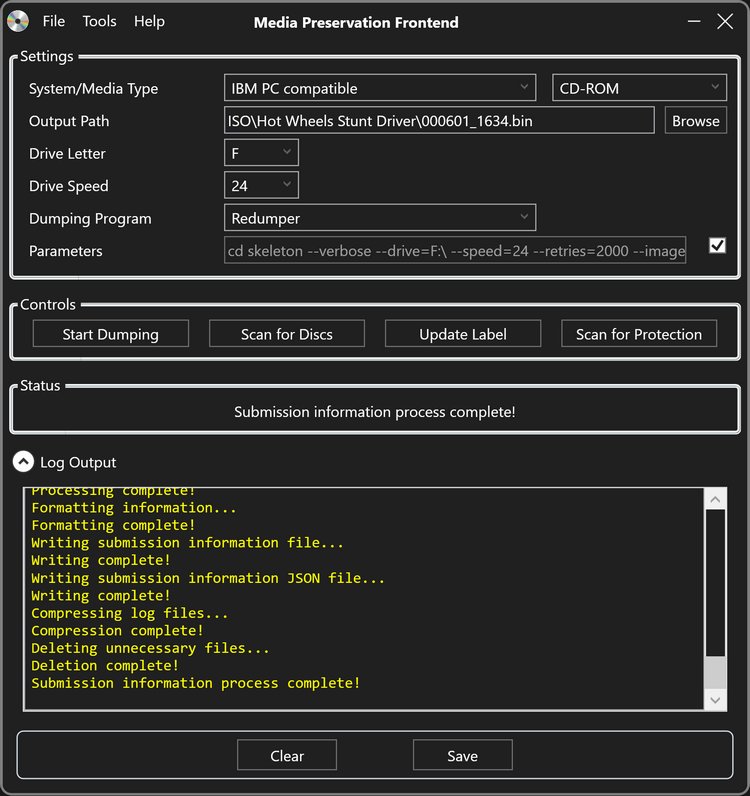This screenshot has height=796, width=750.
Task: Toggle the Parameters edit checkbox
Action: point(717,246)
